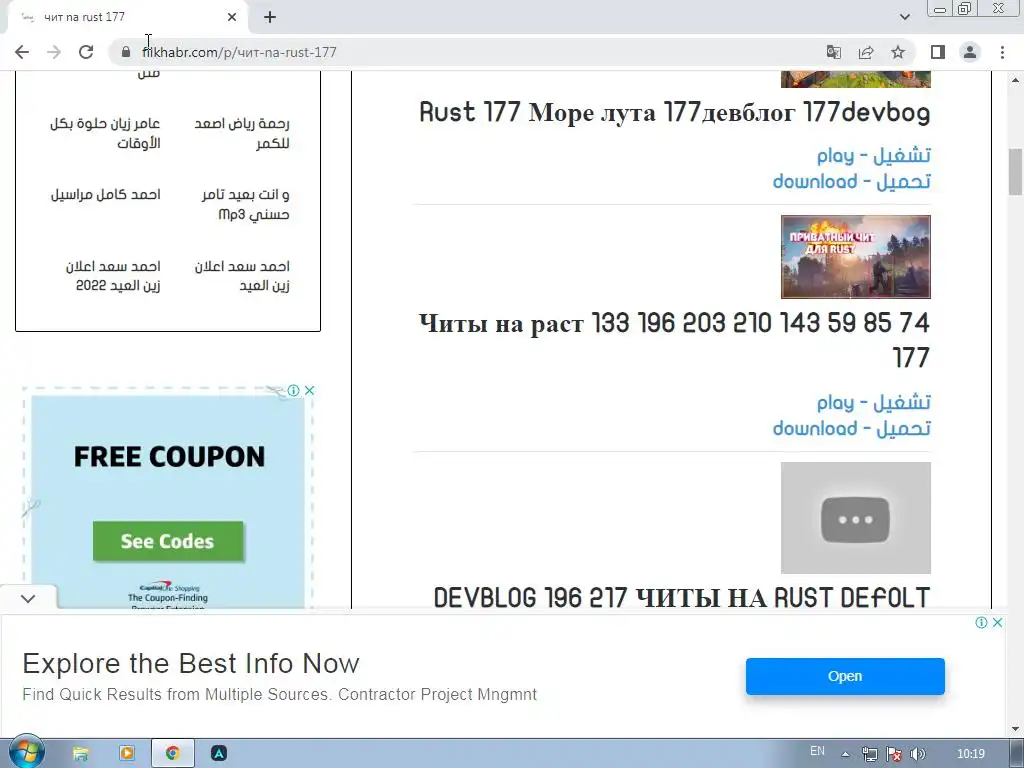Open the network tray icon
Viewport: 1024px width, 768px height.
869,754
